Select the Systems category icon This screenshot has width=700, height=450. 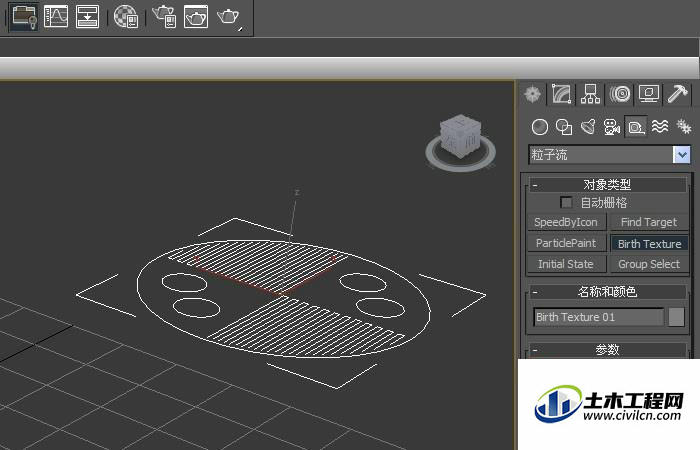683,127
